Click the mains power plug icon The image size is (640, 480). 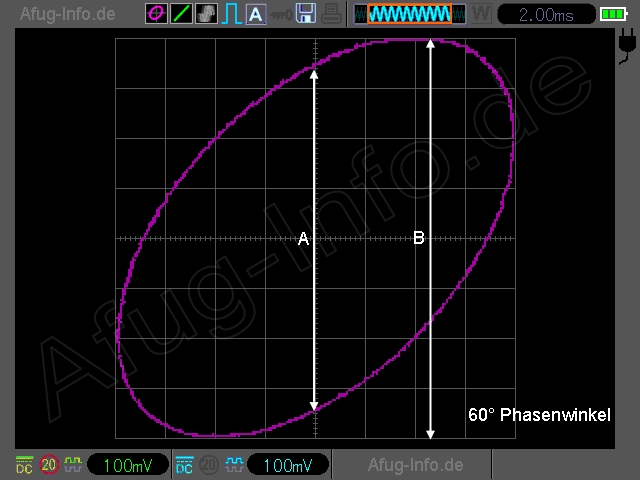[x=627, y=46]
